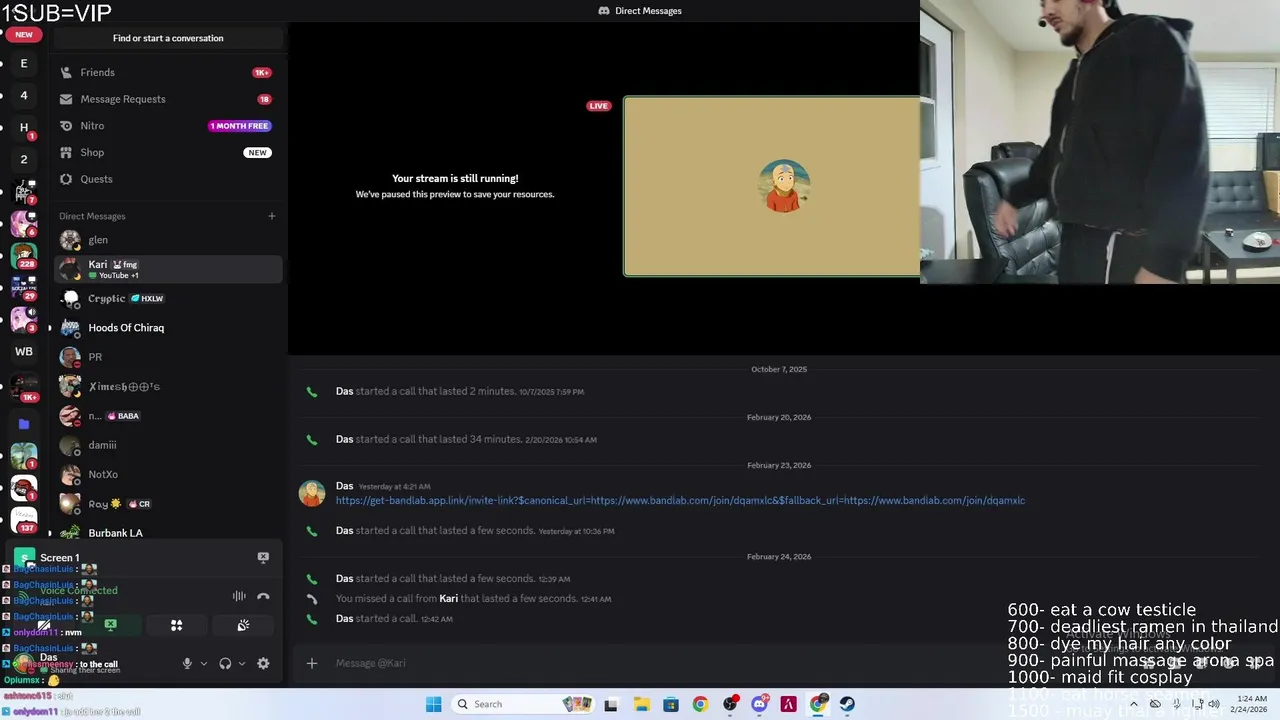The width and height of the screenshot is (1280, 720).
Task: Open the direct message with glen
Action: [x=168, y=240]
